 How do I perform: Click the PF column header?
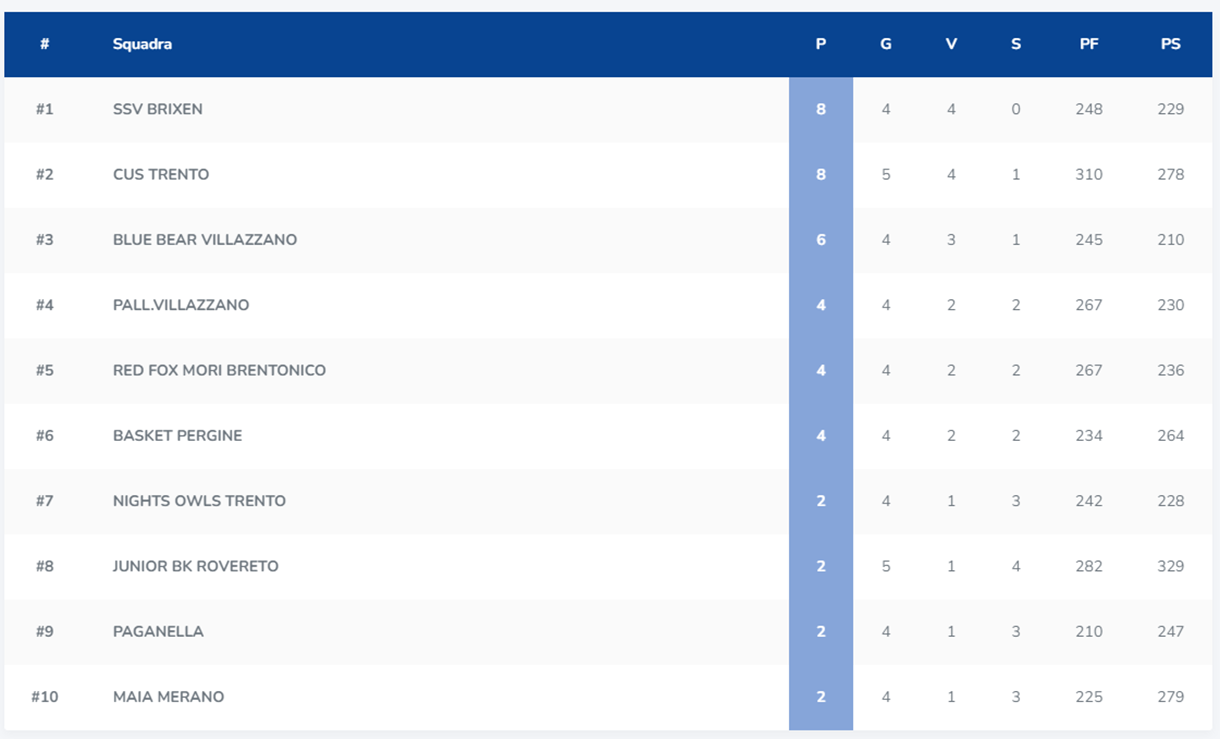pyautogui.click(x=1089, y=44)
